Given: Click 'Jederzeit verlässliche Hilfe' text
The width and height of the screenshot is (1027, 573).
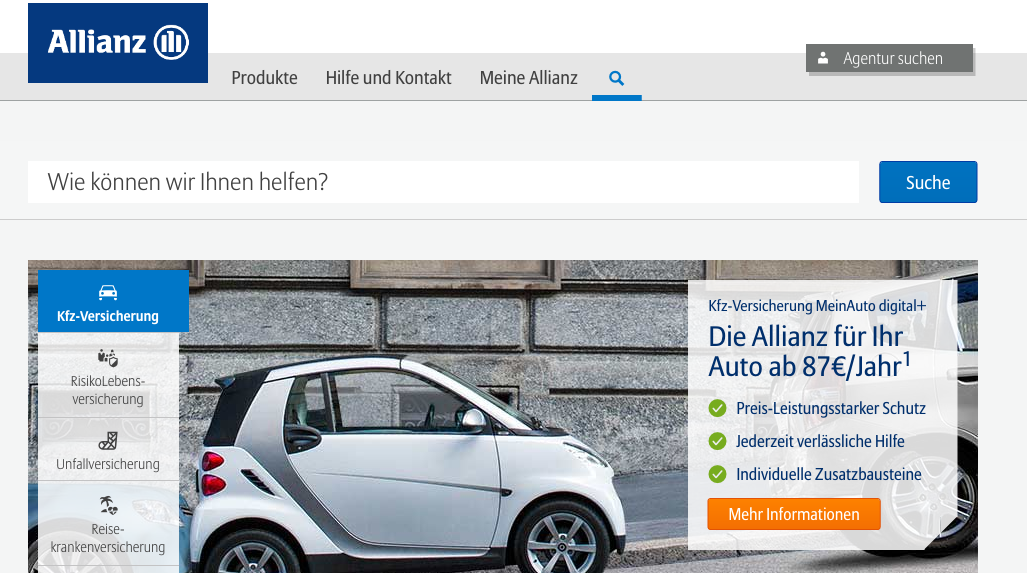Looking at the screenshot, I should pos(820,441).
